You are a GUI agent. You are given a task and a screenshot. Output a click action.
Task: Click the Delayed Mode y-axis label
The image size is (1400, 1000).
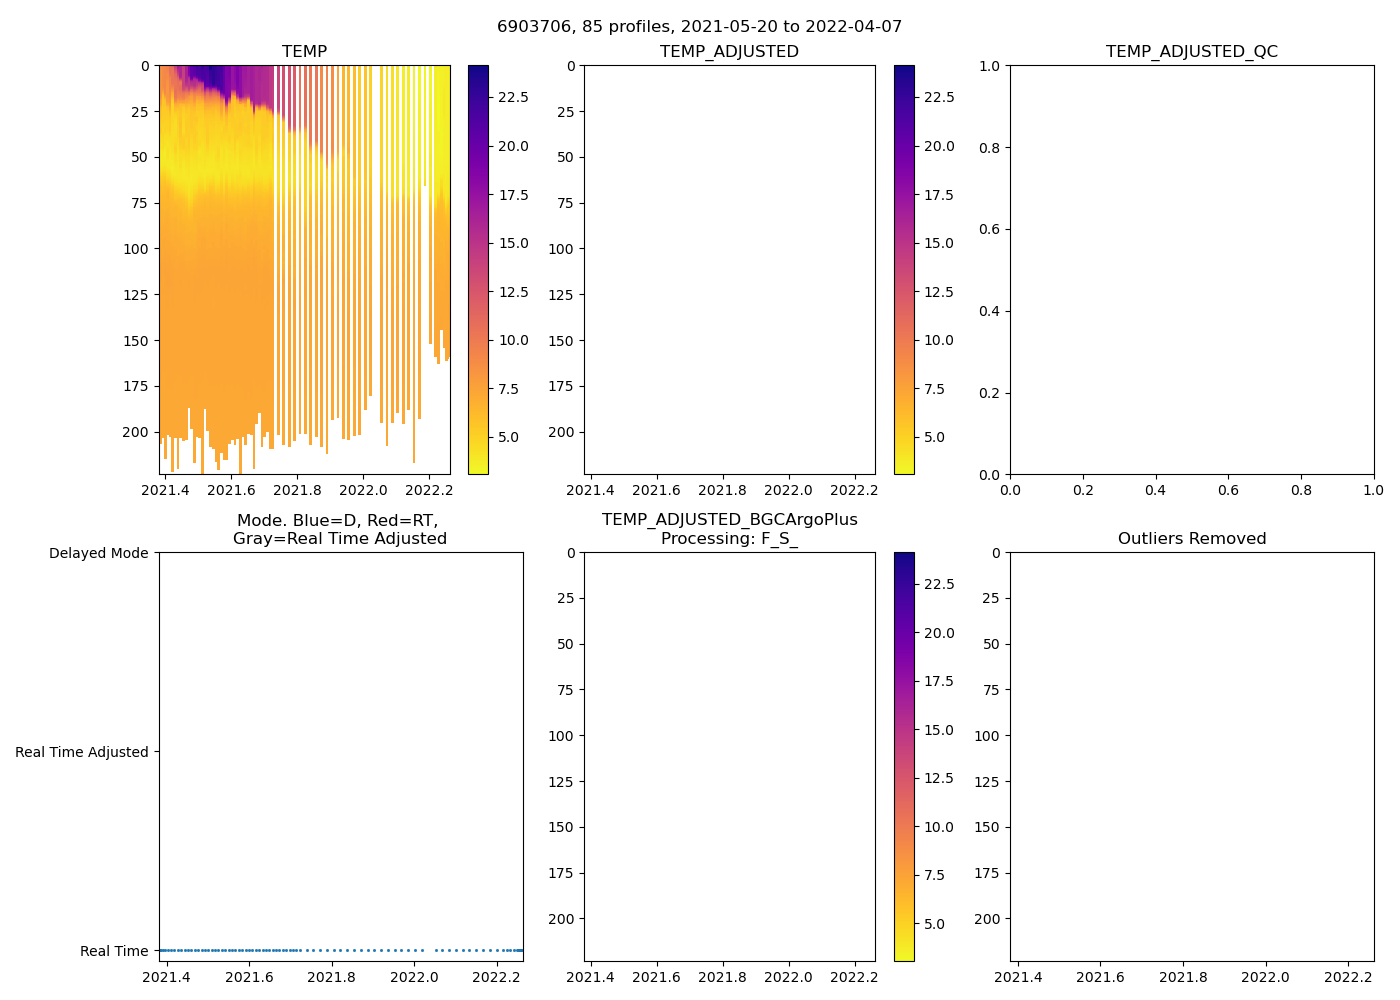[98, 553]
